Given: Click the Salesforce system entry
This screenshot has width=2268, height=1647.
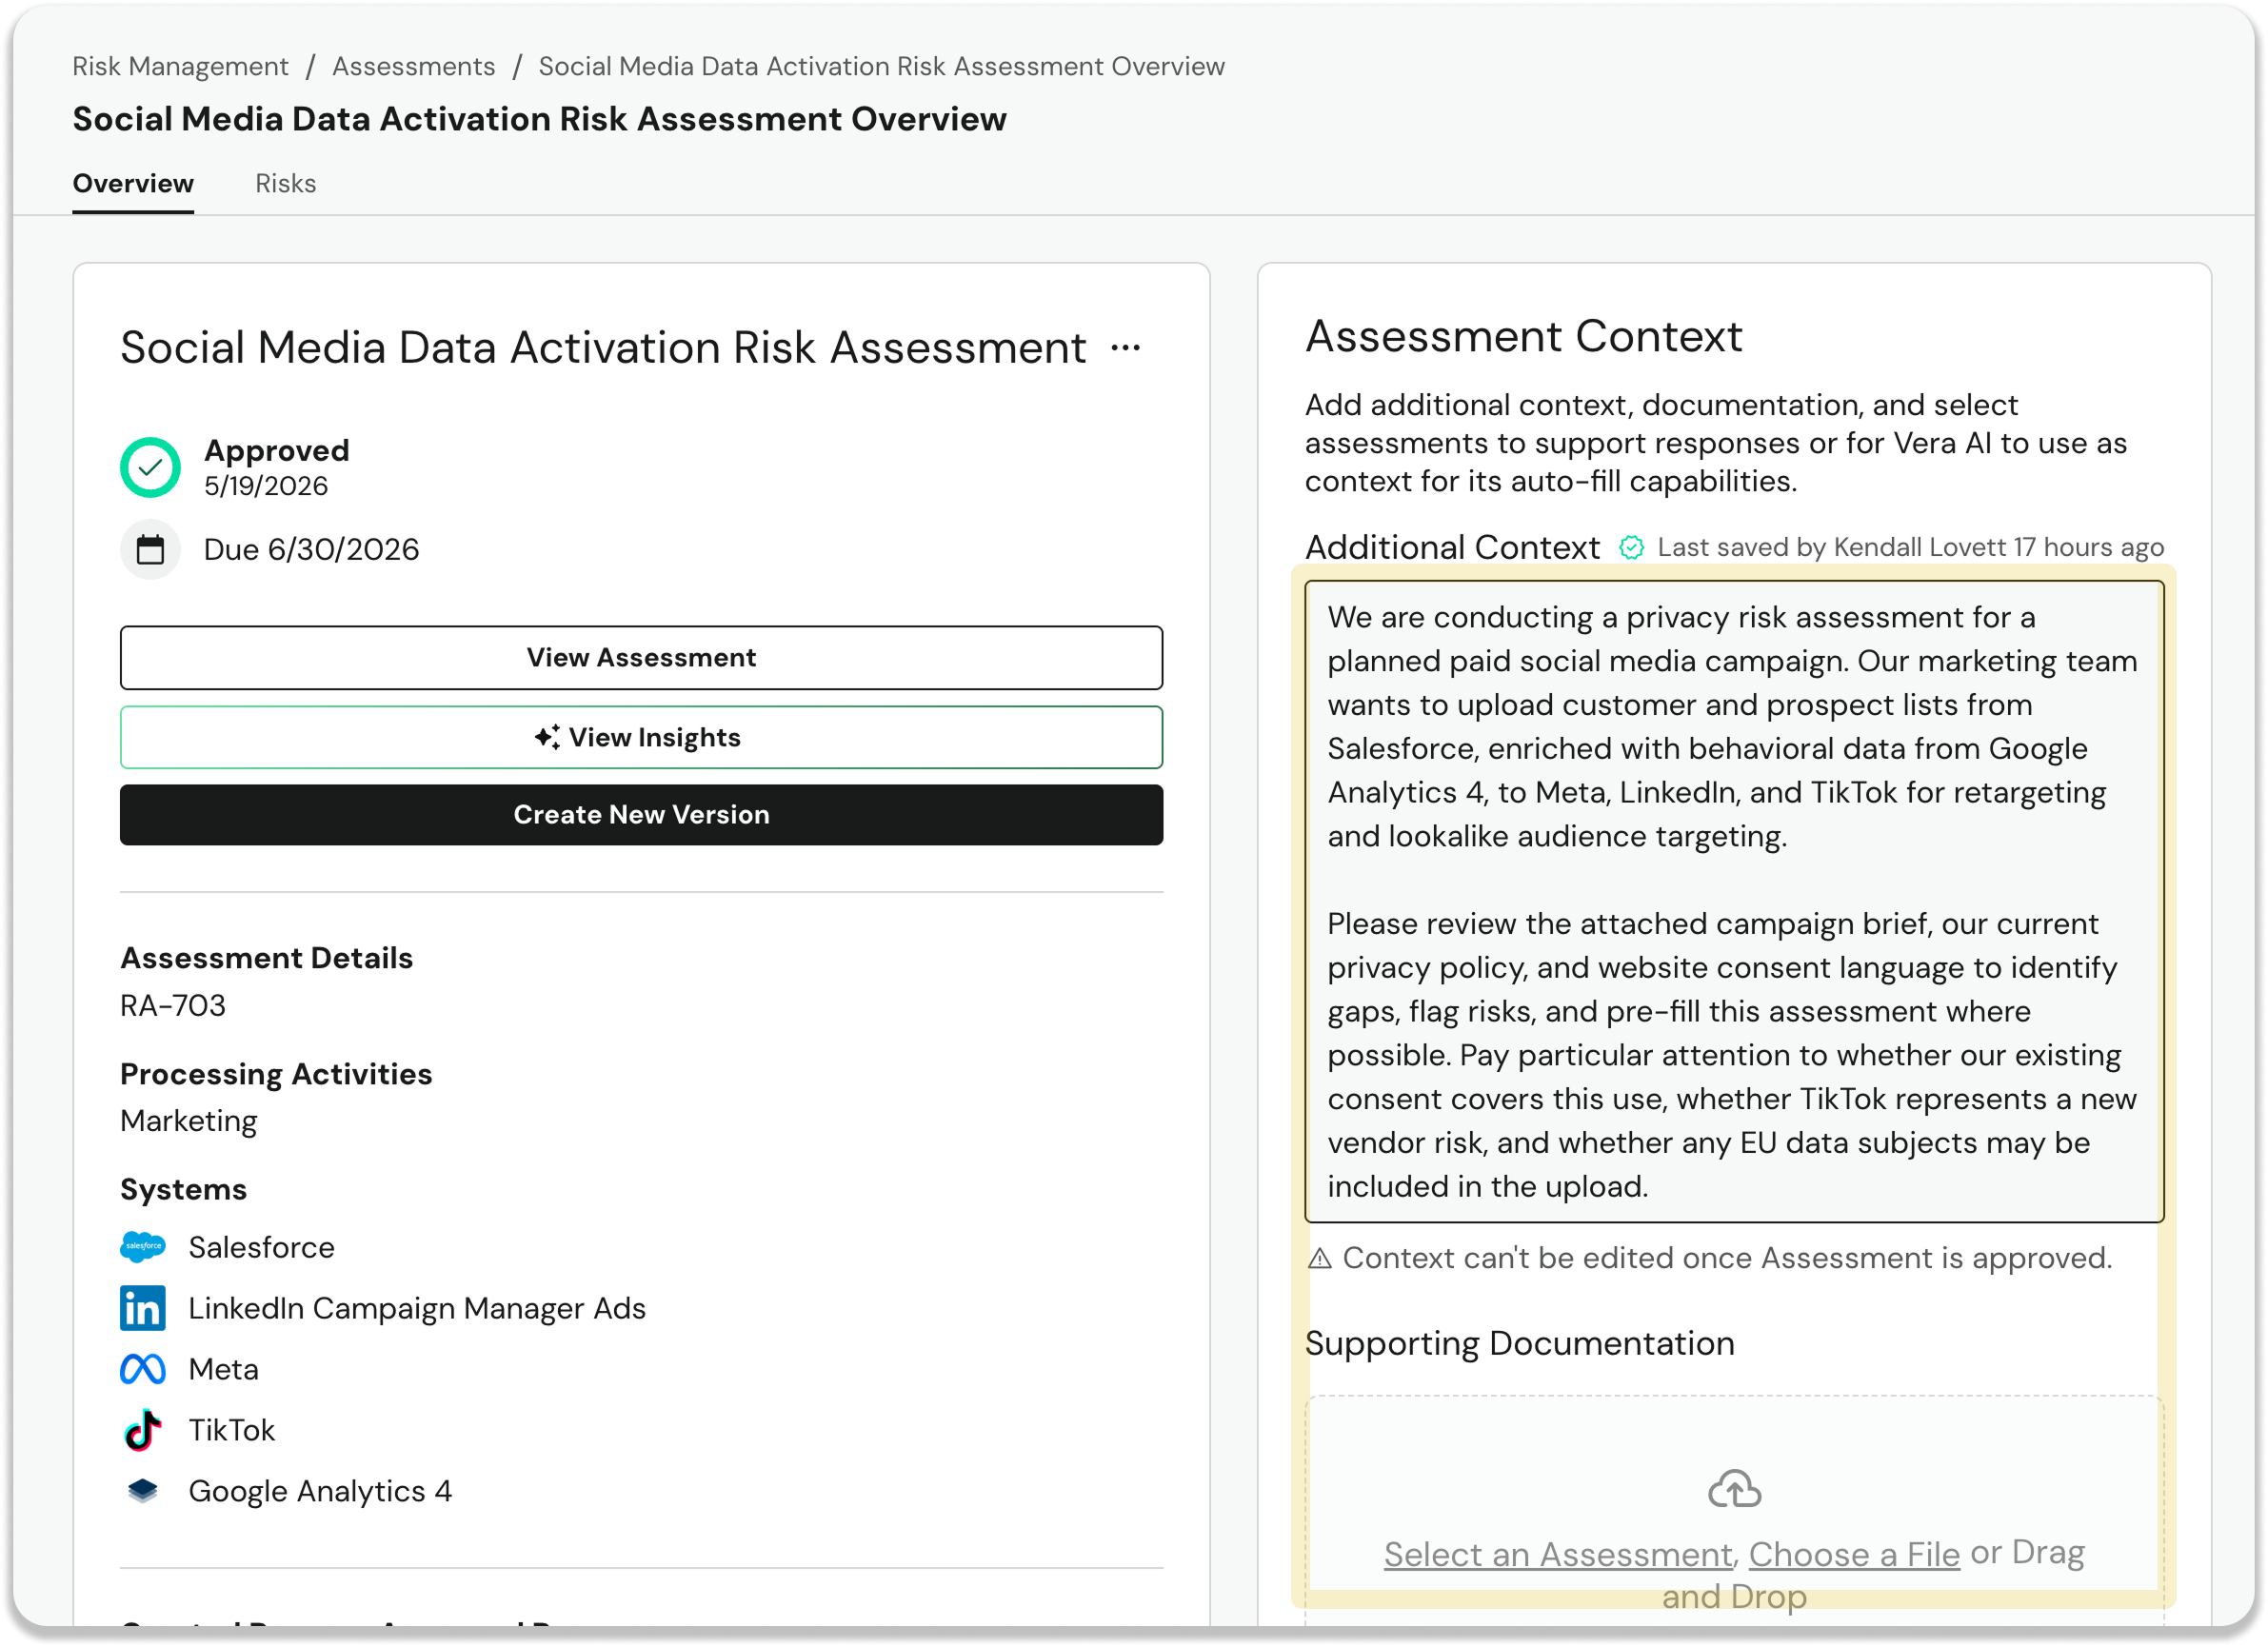Looking at the screenshot, I should (227, 1247).
